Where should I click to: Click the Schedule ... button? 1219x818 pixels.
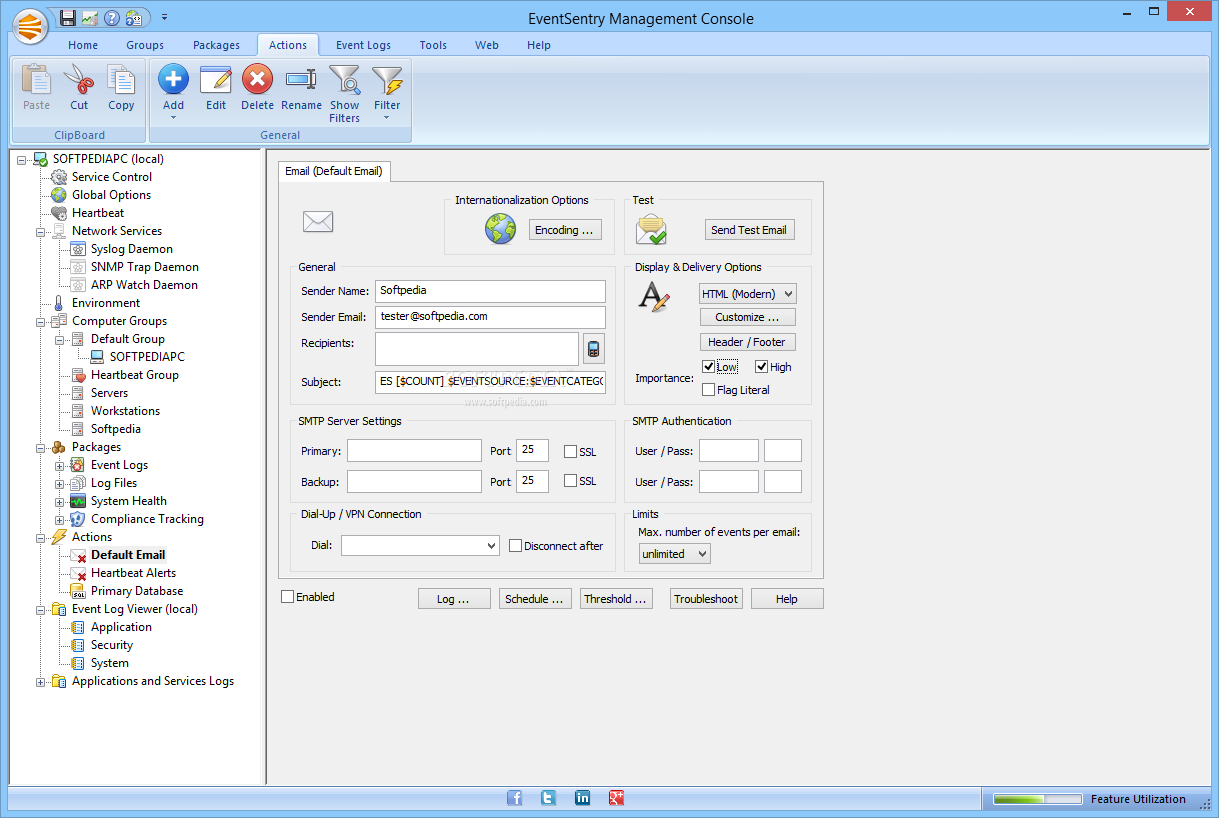coord(536,598)
